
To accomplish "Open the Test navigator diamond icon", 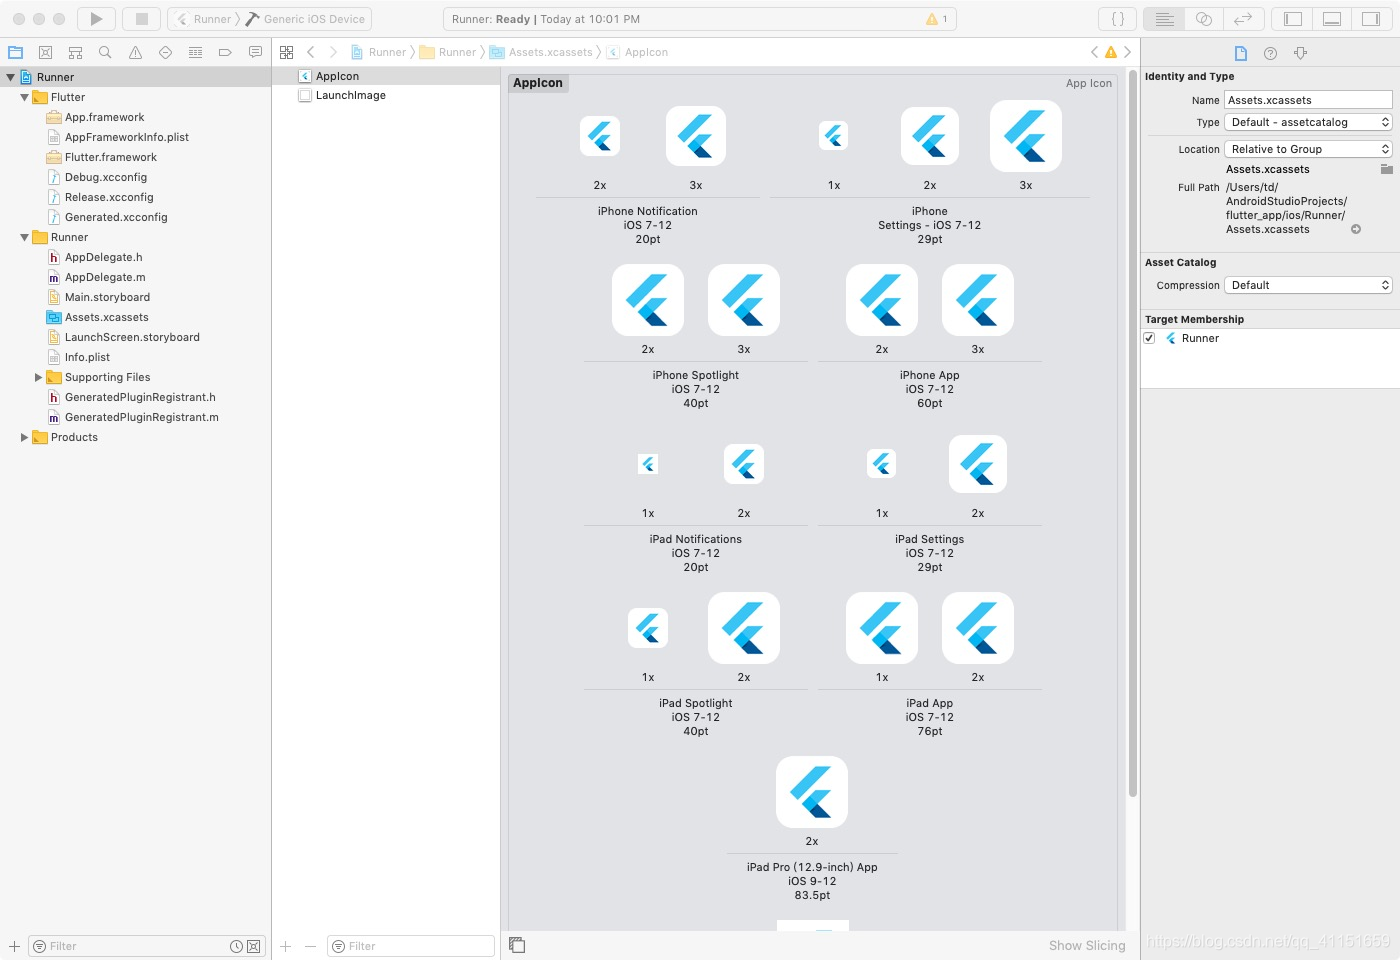I will [165, 52].
